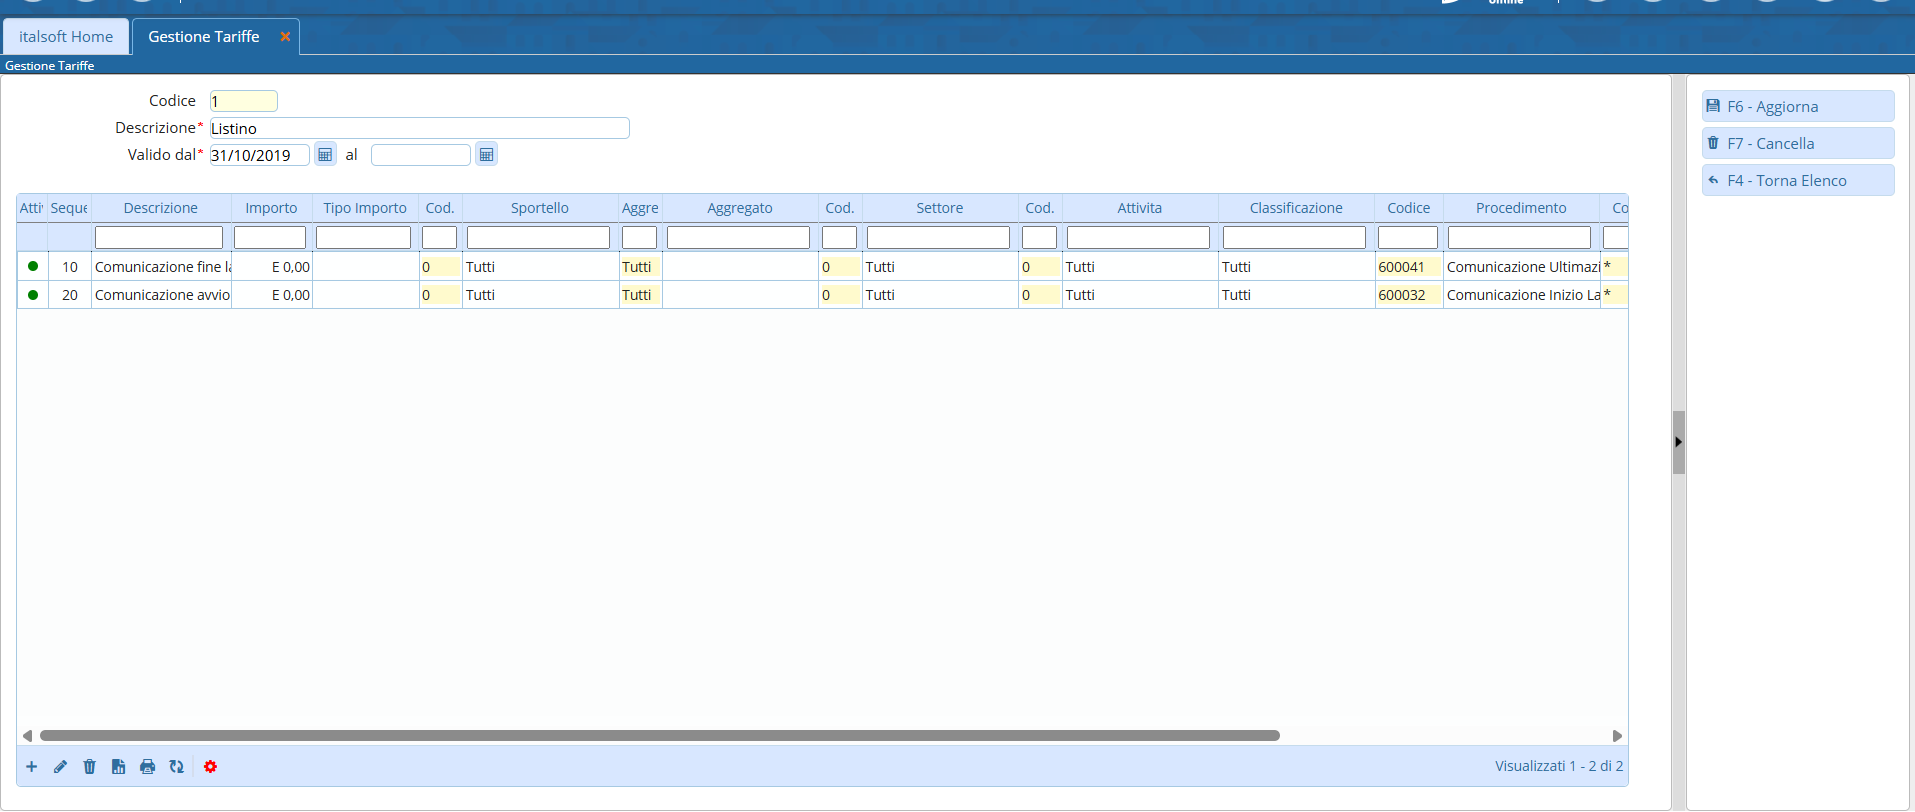Open calendar picker for Valido dal date
1915x812 pixels.
pyautogui.click(x=325, y=155)
